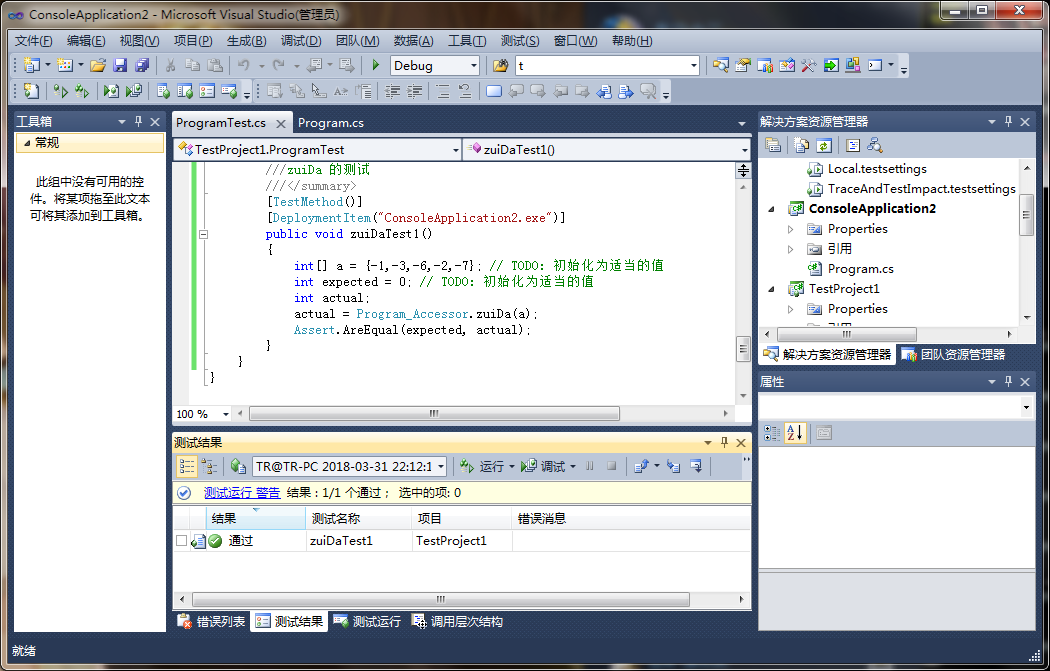Sort properties alphabetically with the A-Z icon
The image size is (1050, 671).
(795, 433)
